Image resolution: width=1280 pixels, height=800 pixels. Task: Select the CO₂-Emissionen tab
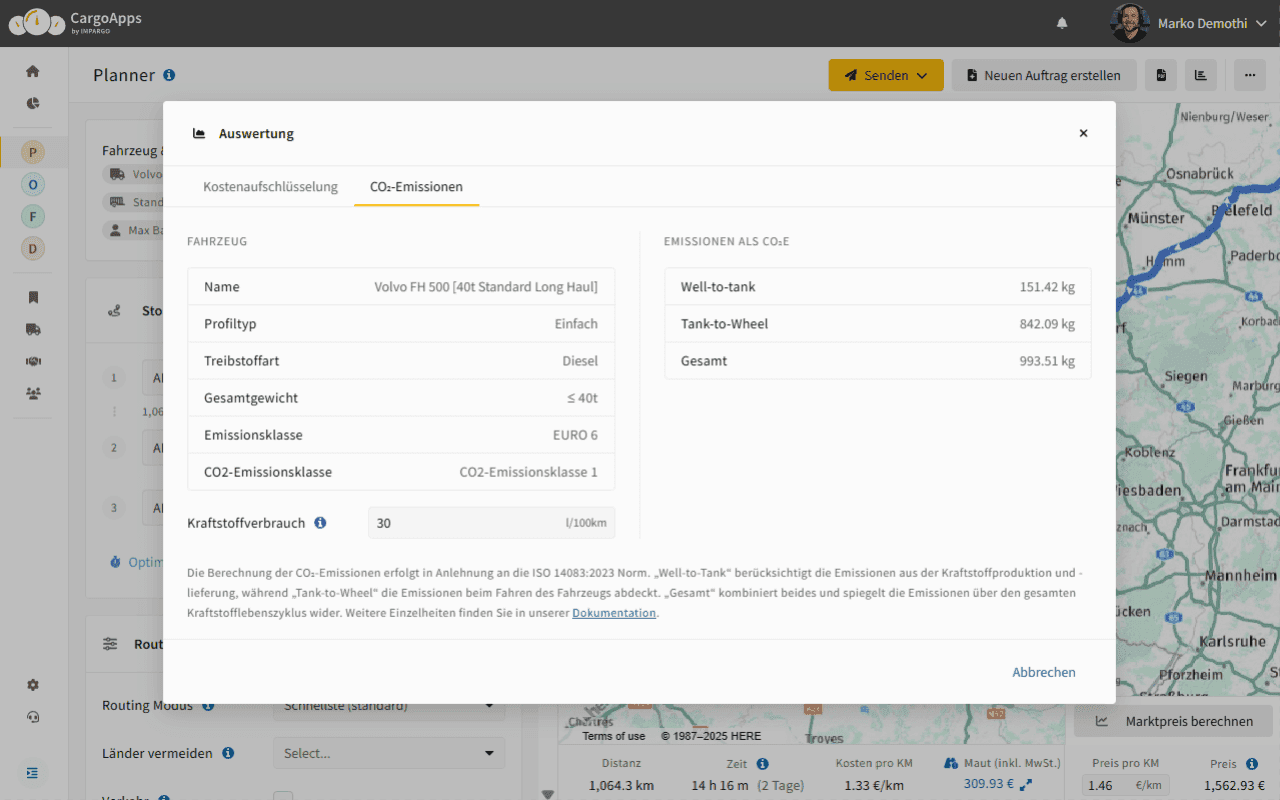point(416,187)
